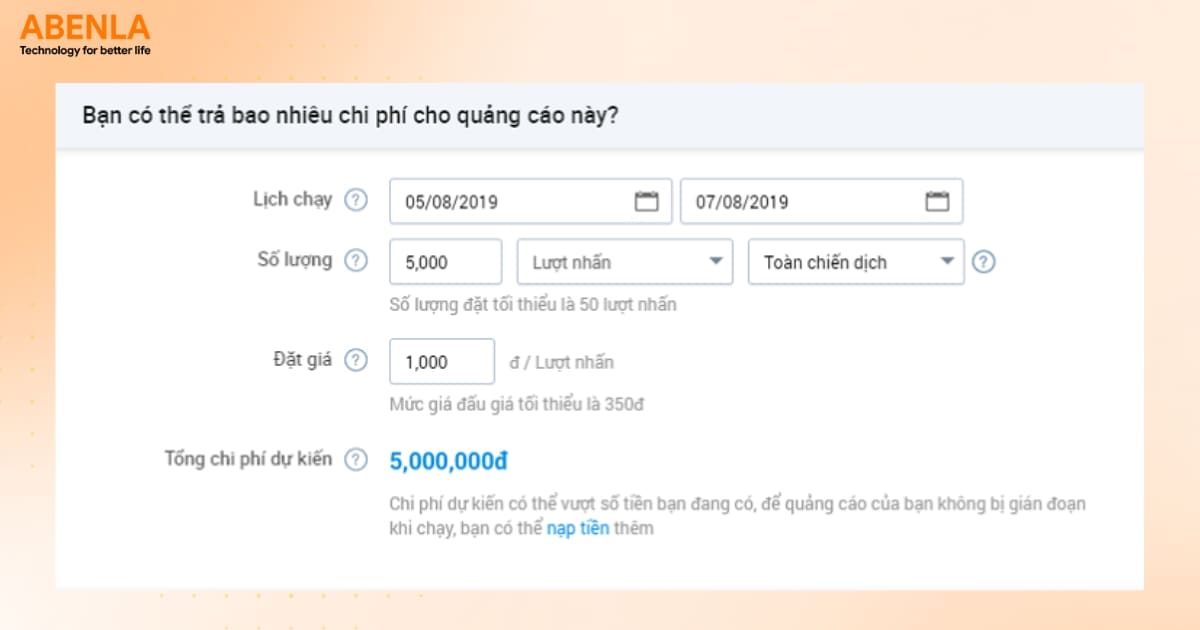Click the ABENLA logo
Image resolution: width=1200 pixels, height=630 pixels.
click(x=85, y=34)
